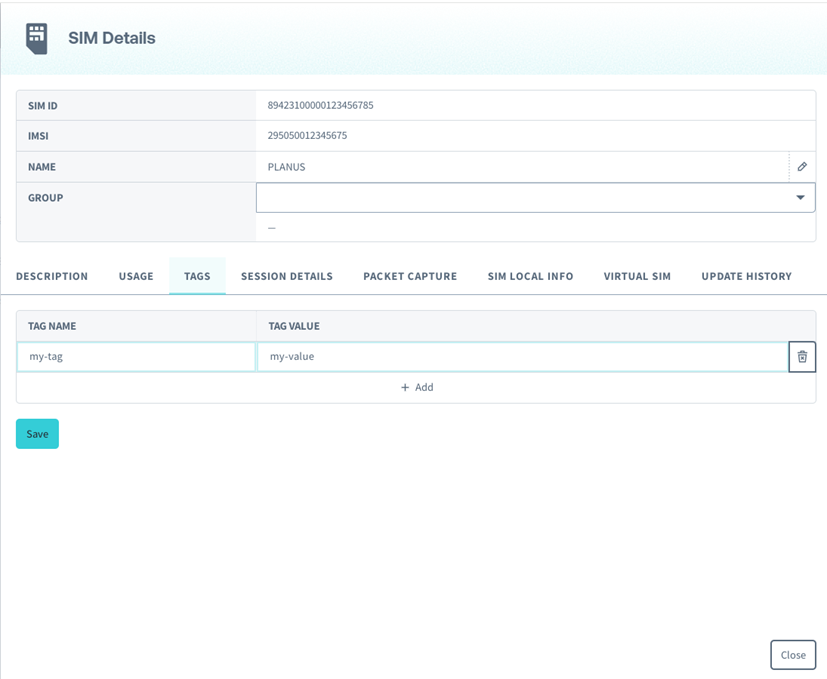Go to the Packet Capture tab
827x679 pixels.
[x=410, y=276]
